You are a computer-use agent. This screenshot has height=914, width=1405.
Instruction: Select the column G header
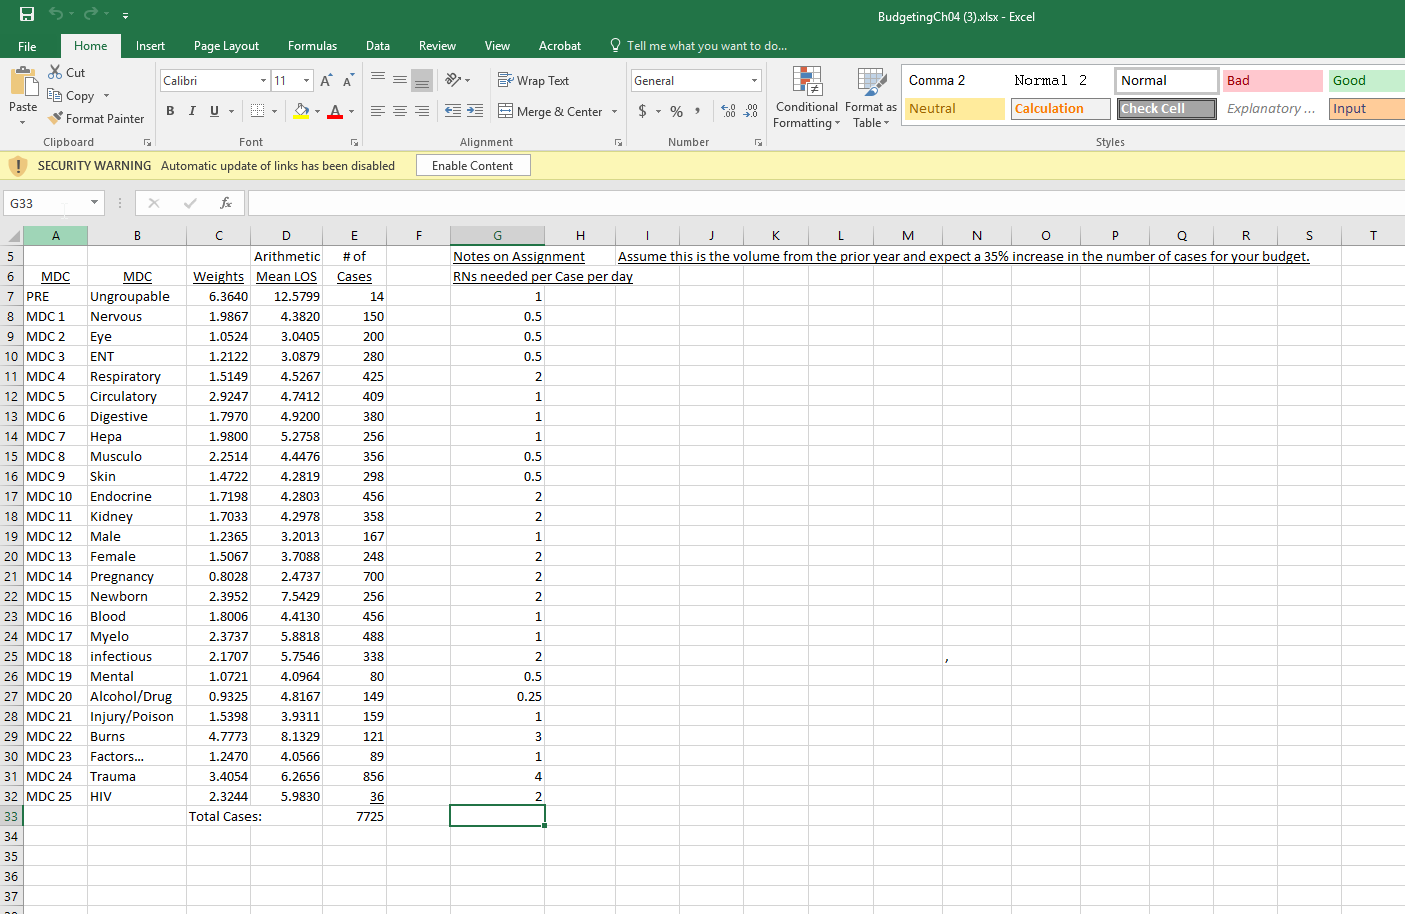pos(497,236)
